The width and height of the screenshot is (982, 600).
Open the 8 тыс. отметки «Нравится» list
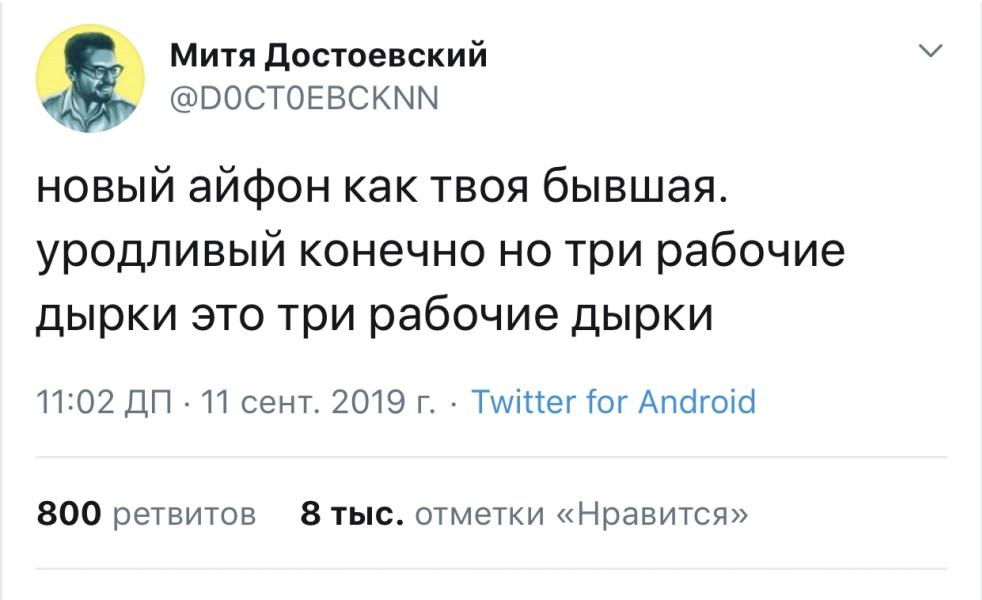[x=524, y=514]
